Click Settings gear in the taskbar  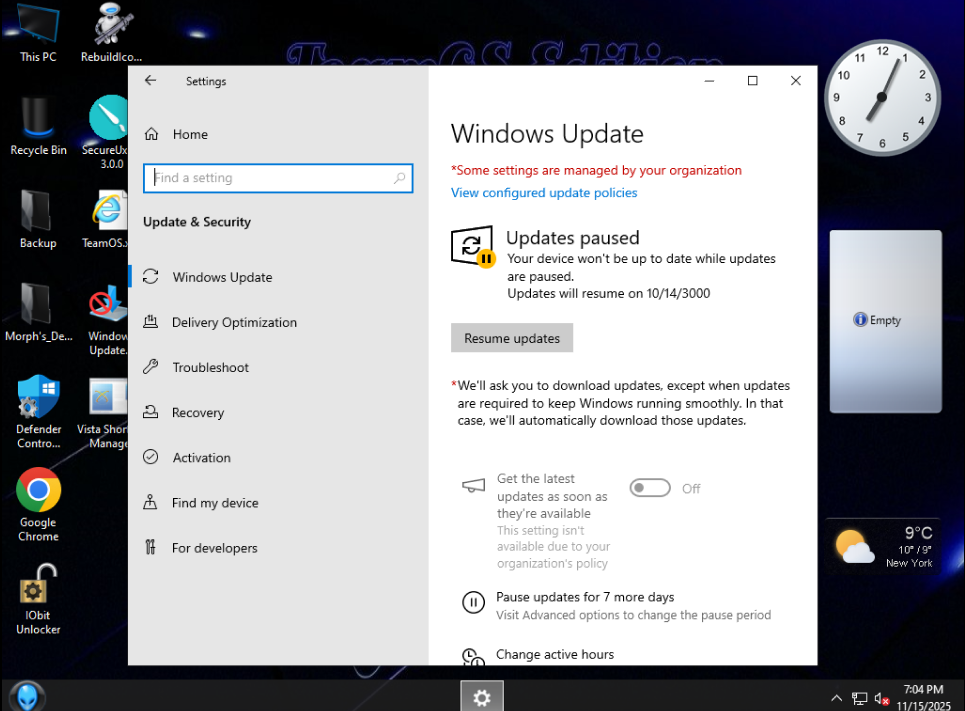[482, 696]
